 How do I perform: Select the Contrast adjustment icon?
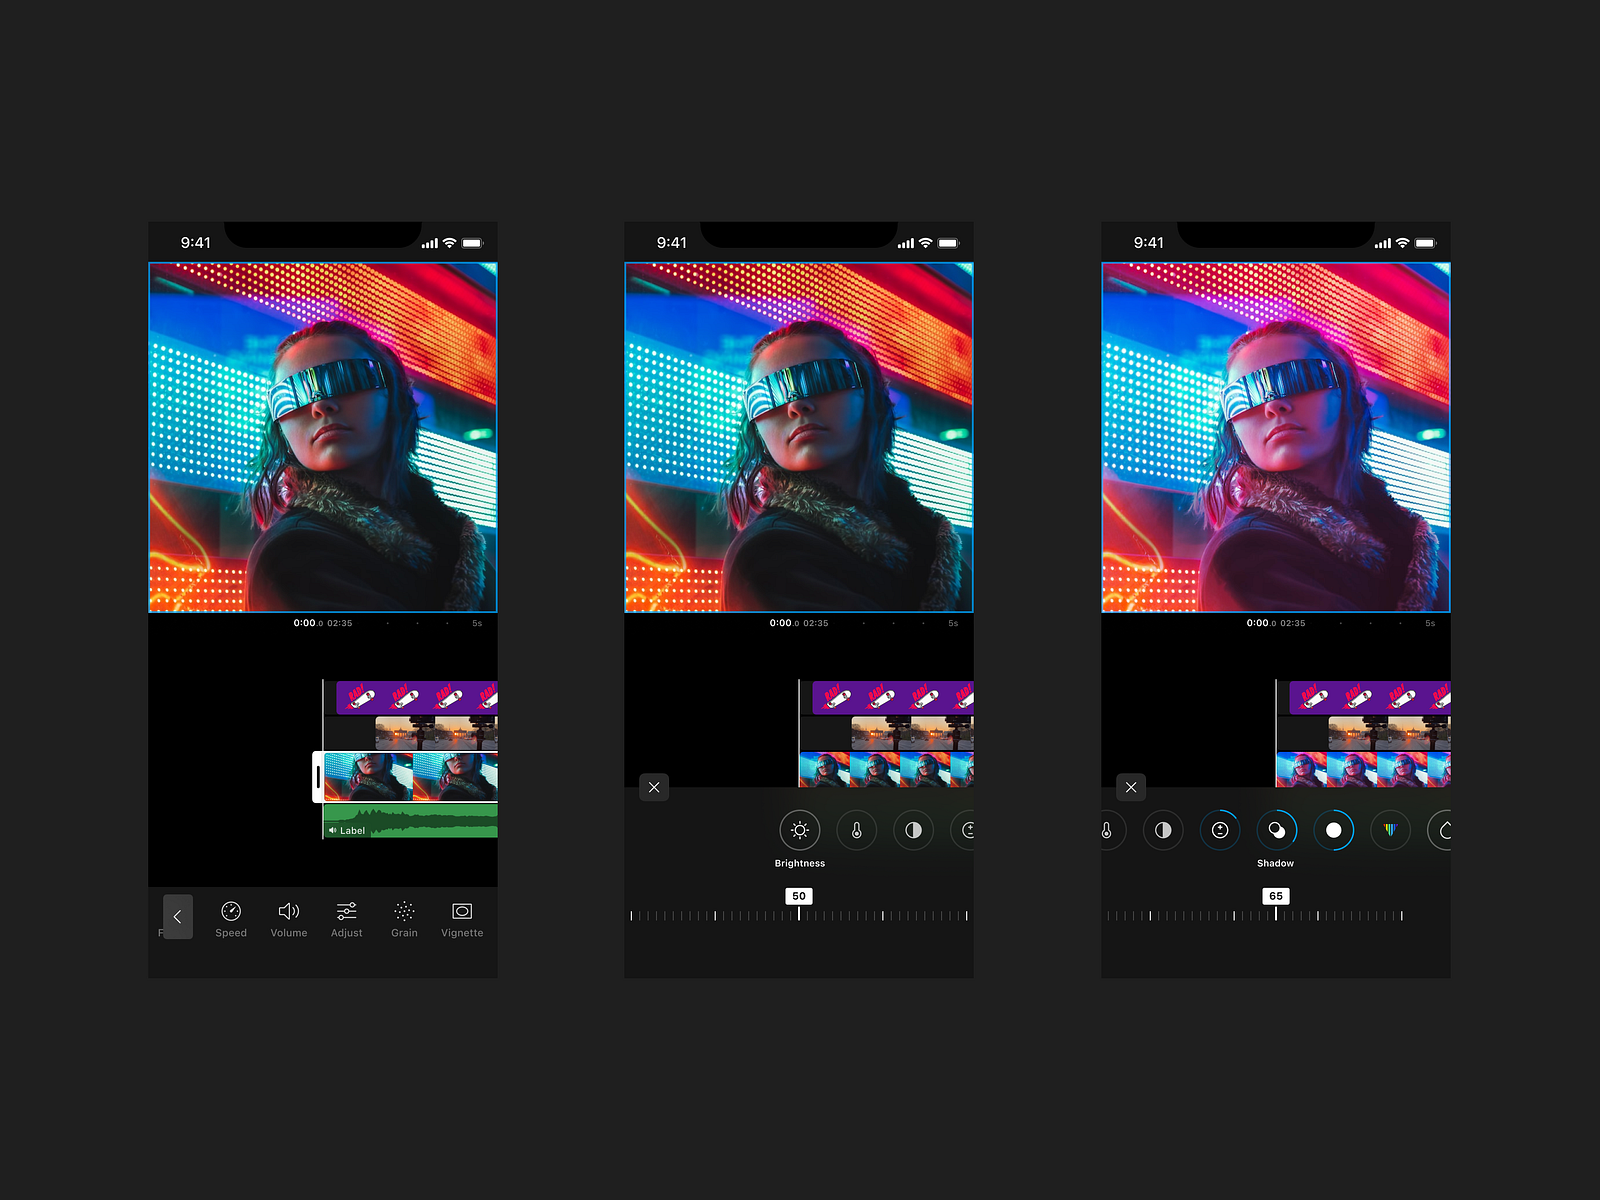[x=913, y=830]
